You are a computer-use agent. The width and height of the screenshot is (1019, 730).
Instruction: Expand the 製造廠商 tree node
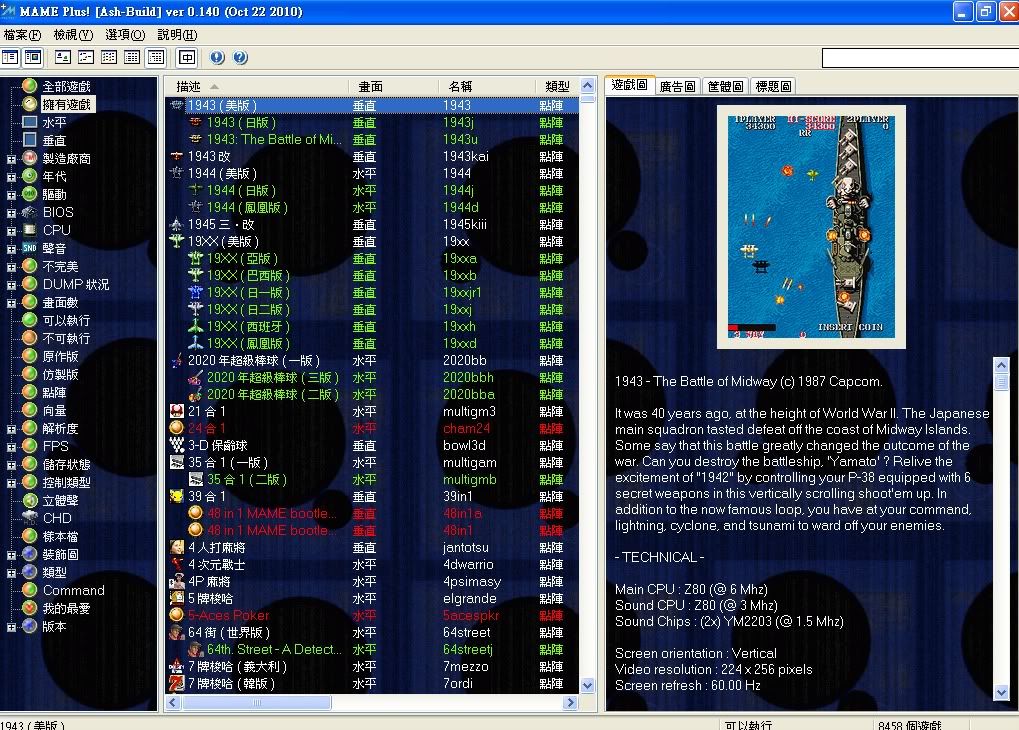click(x=11, y=159)
